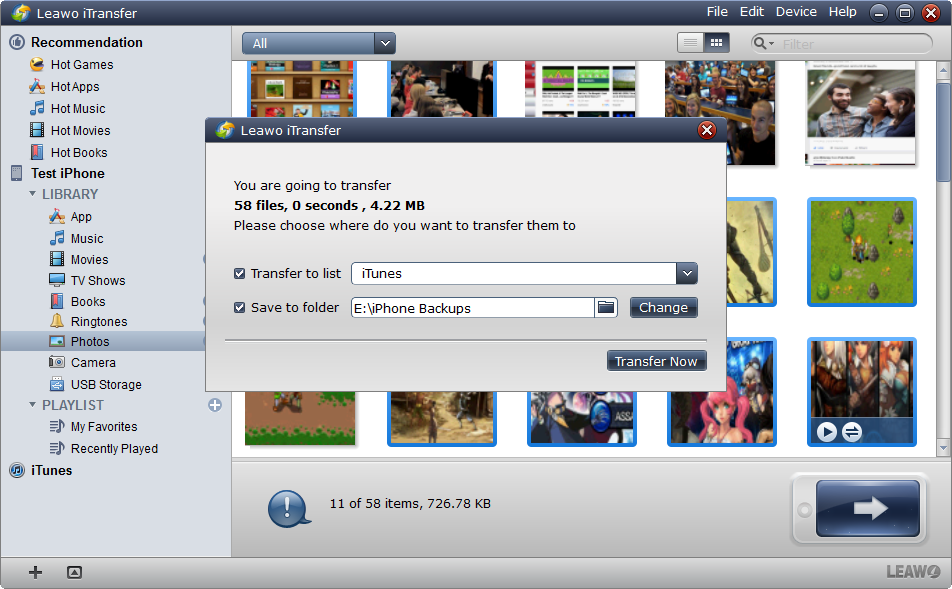Screen dimensions: 952x589
Task: Click the Save to folder path field
Action: [x=472, y=308]
